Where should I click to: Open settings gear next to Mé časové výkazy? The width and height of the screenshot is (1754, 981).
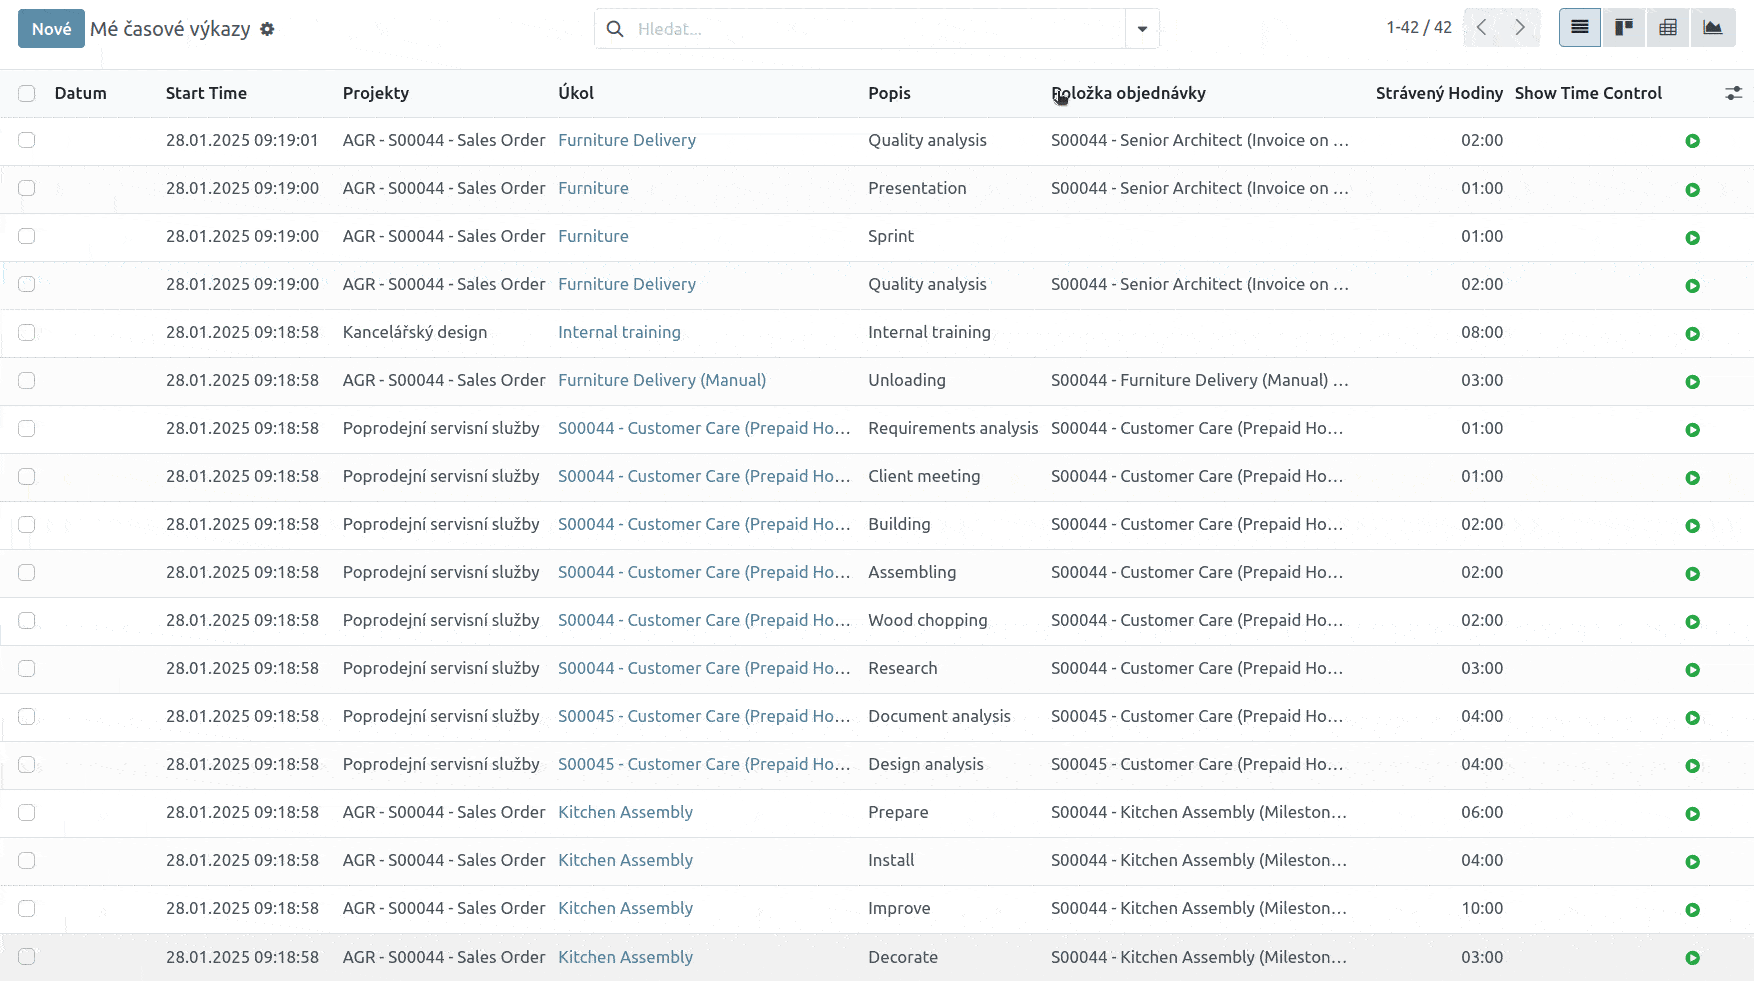coord(267,29)
